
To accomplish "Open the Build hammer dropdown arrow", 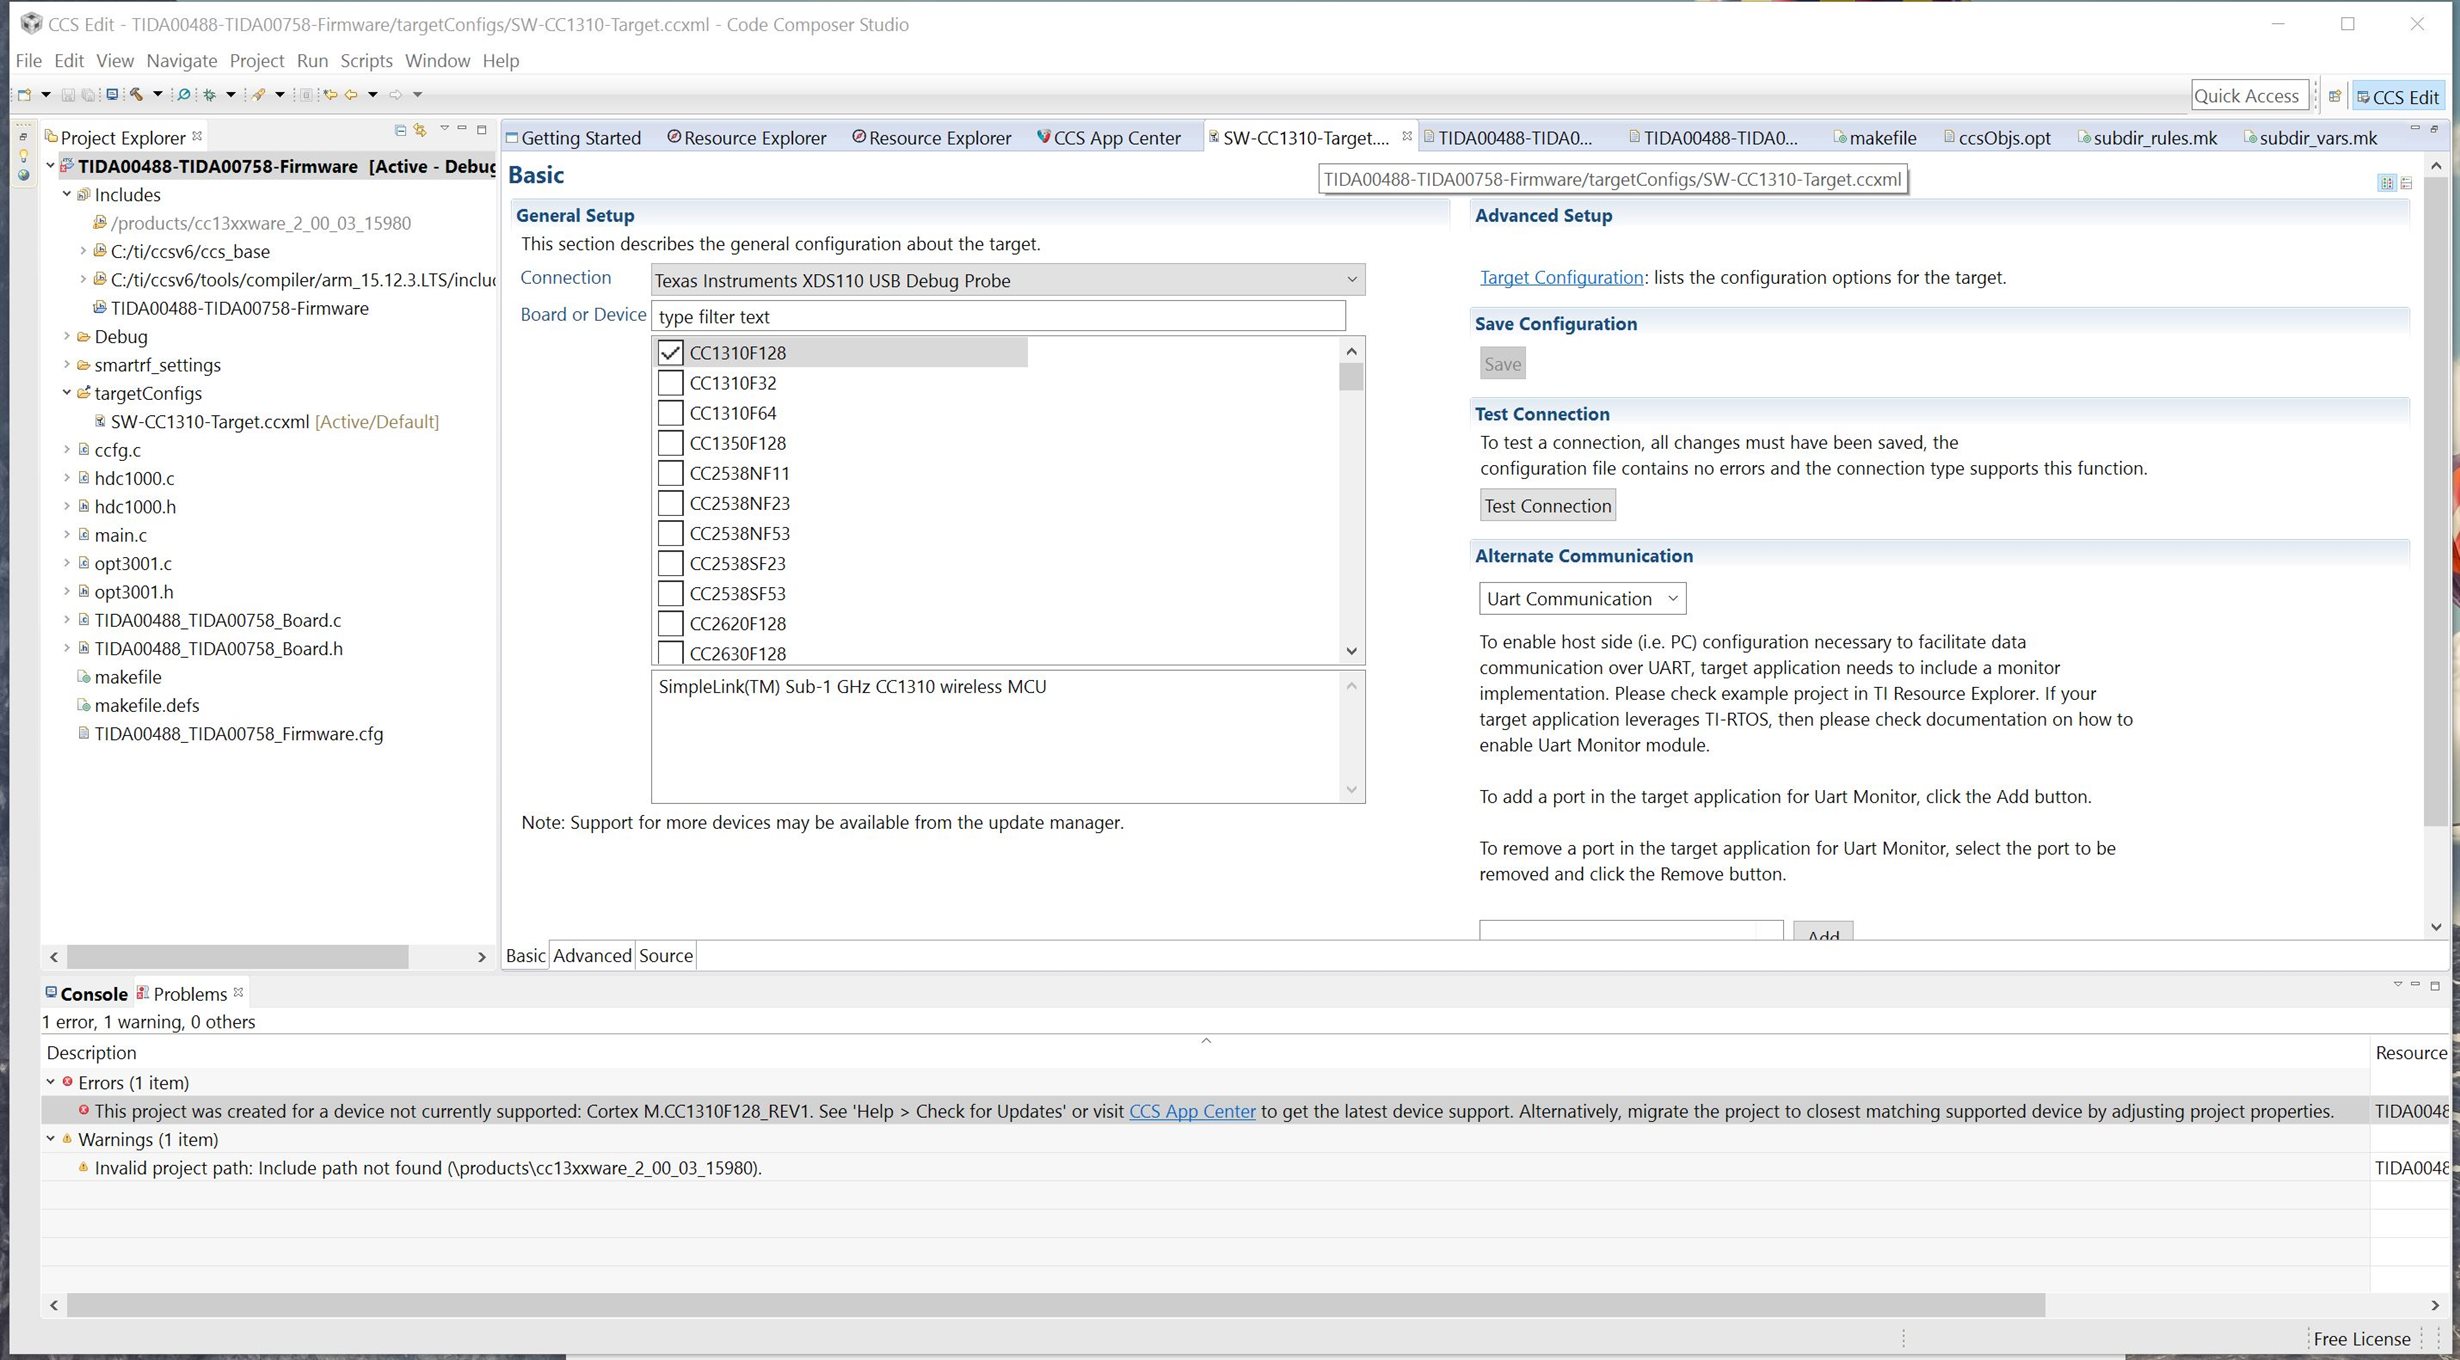I will [157, 95].
